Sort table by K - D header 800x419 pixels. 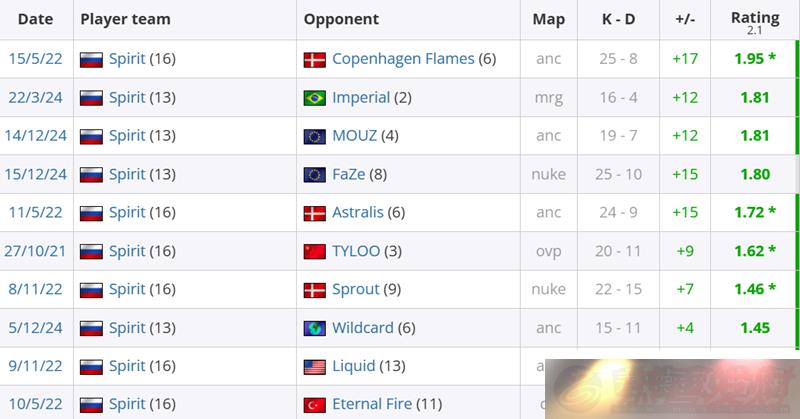pyautogui.click(x=618, y=19)
